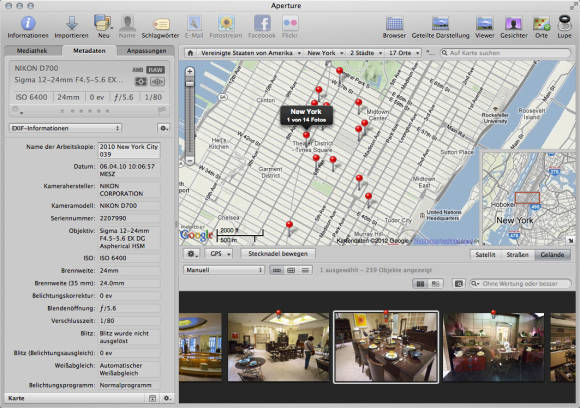The image size is (580, 408).
Task: Open the EXIF-Informationen preset dropdown
Action: 65,128
